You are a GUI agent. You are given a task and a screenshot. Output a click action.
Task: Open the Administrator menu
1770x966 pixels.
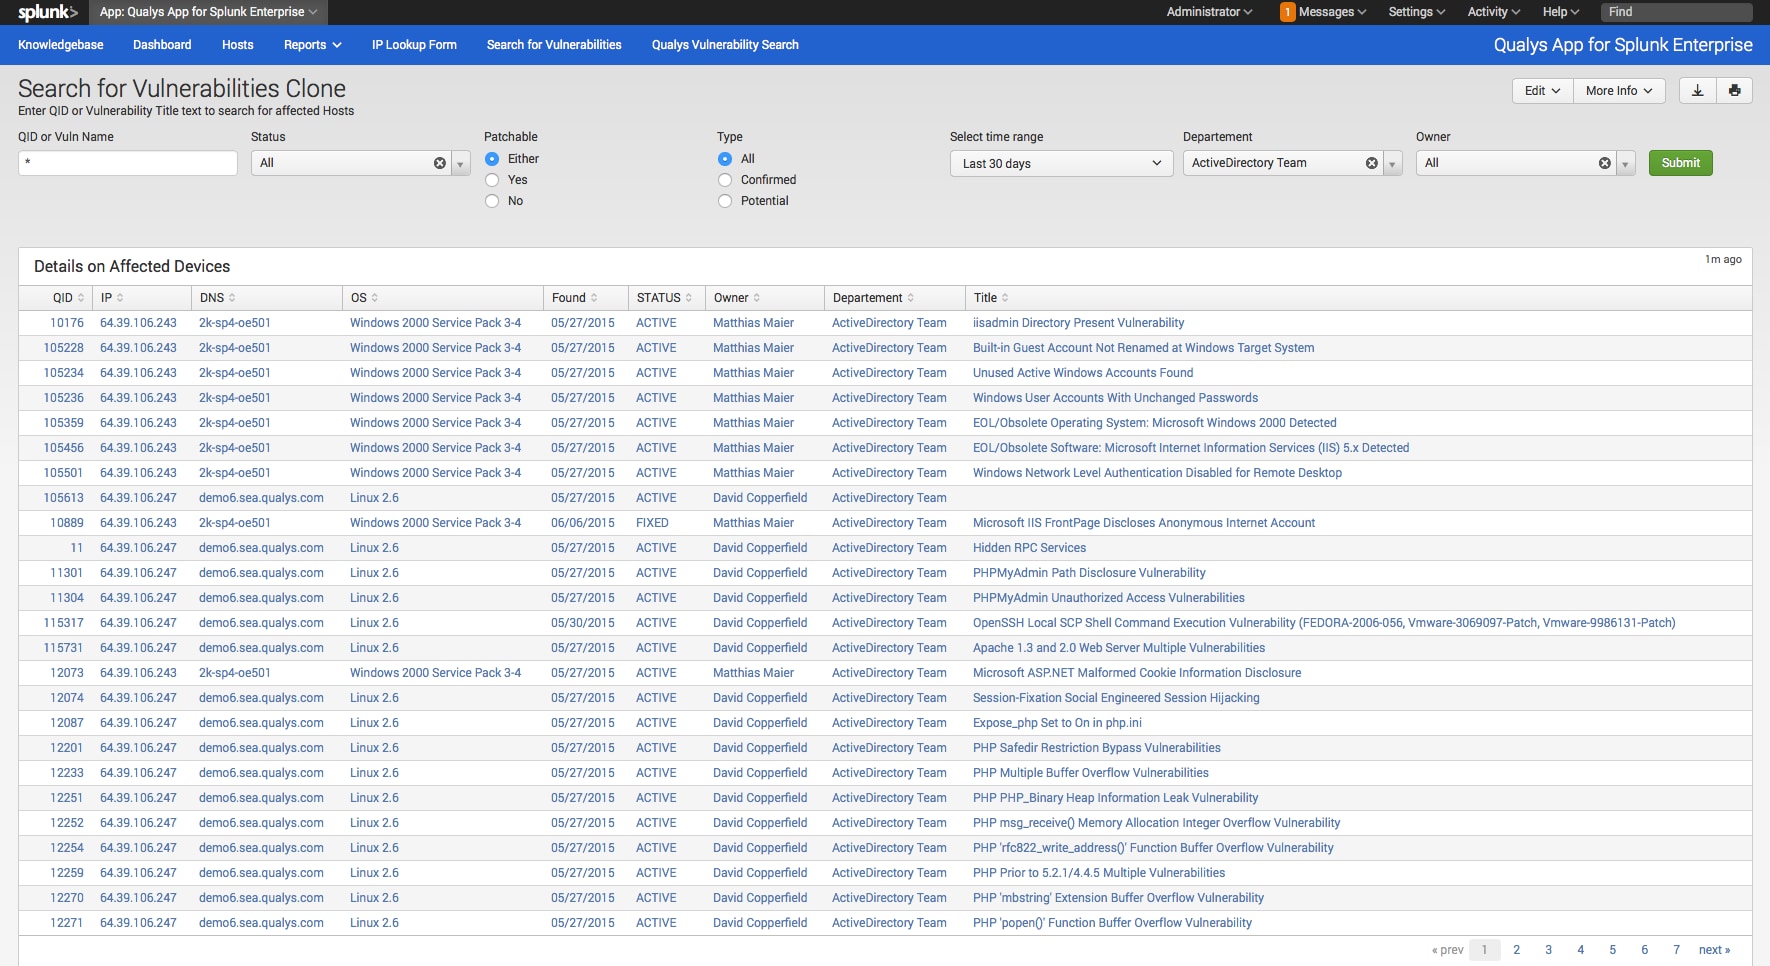pyautogui.click(x=1209, y=12)
